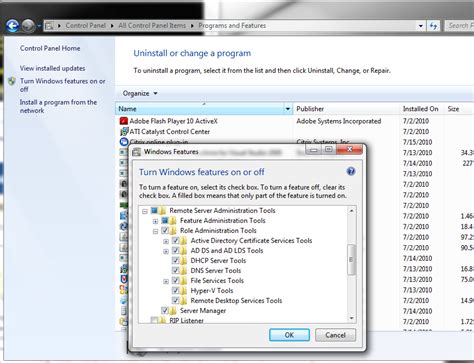The width and height of the screenshot is (474, 363).
Task: Click Turn Windows features on or off link
Action: (x=62, y=85)
